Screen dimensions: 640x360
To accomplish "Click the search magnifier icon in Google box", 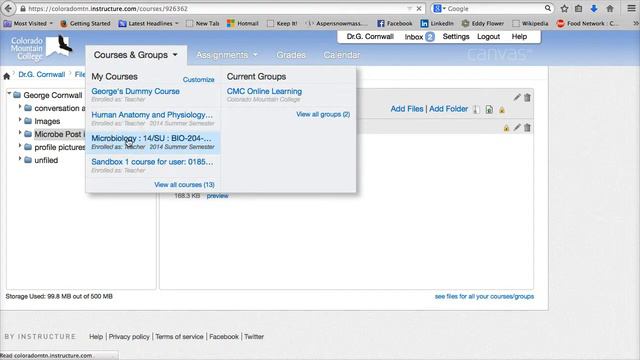I will coord(547,8).
